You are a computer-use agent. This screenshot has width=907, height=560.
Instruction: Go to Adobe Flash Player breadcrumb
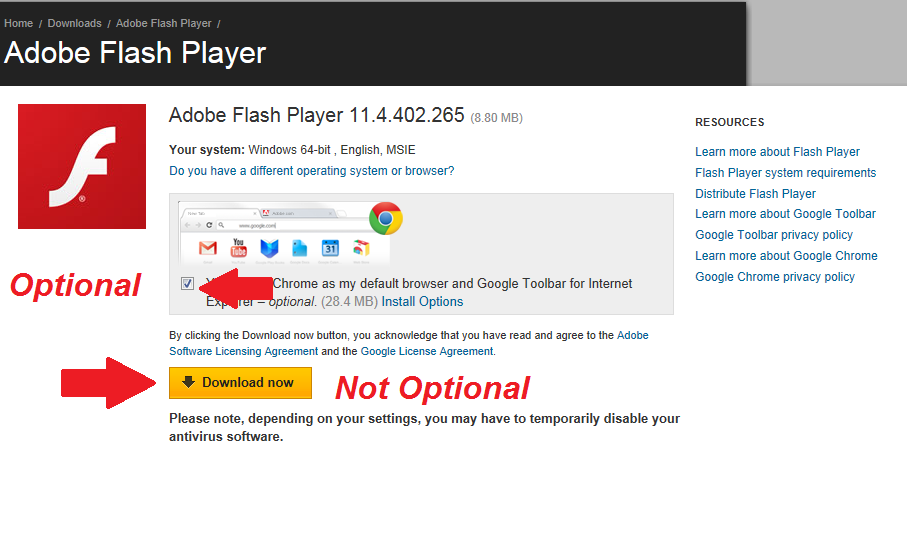tap(164, 24)
